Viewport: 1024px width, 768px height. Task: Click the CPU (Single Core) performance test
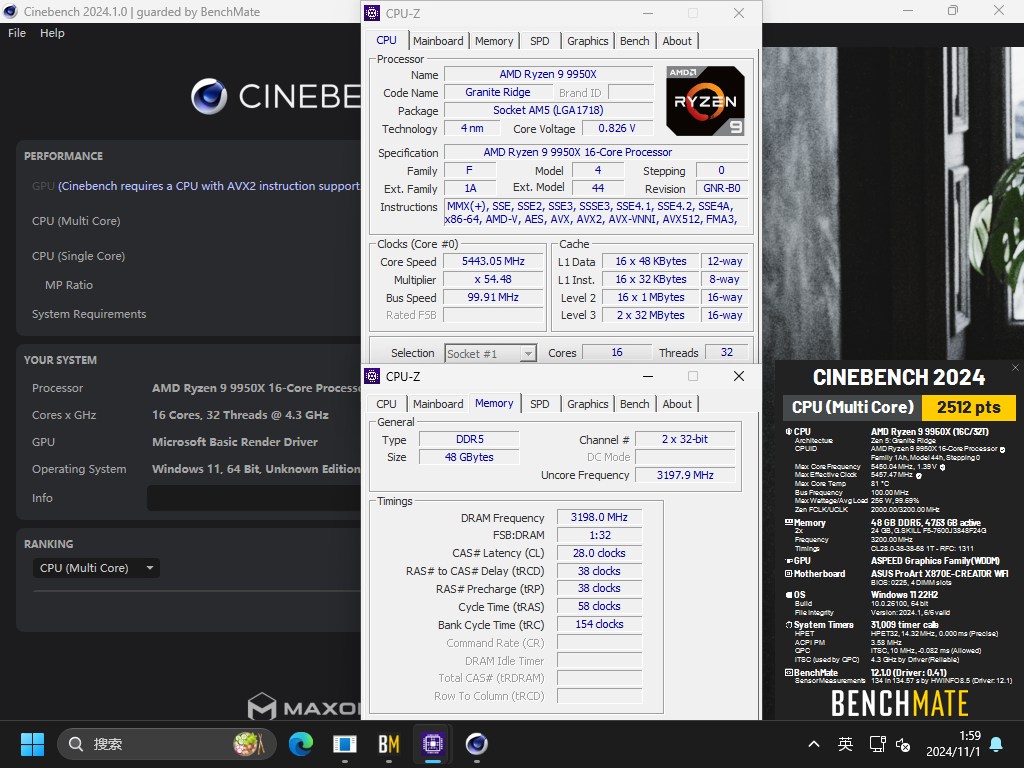pyautogui.click(x=78, y=256)
